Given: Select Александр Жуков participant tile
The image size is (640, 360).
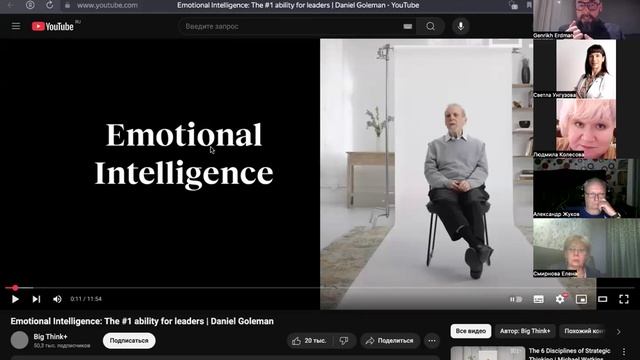Looking at the screenshot, I should pos(587,188).
